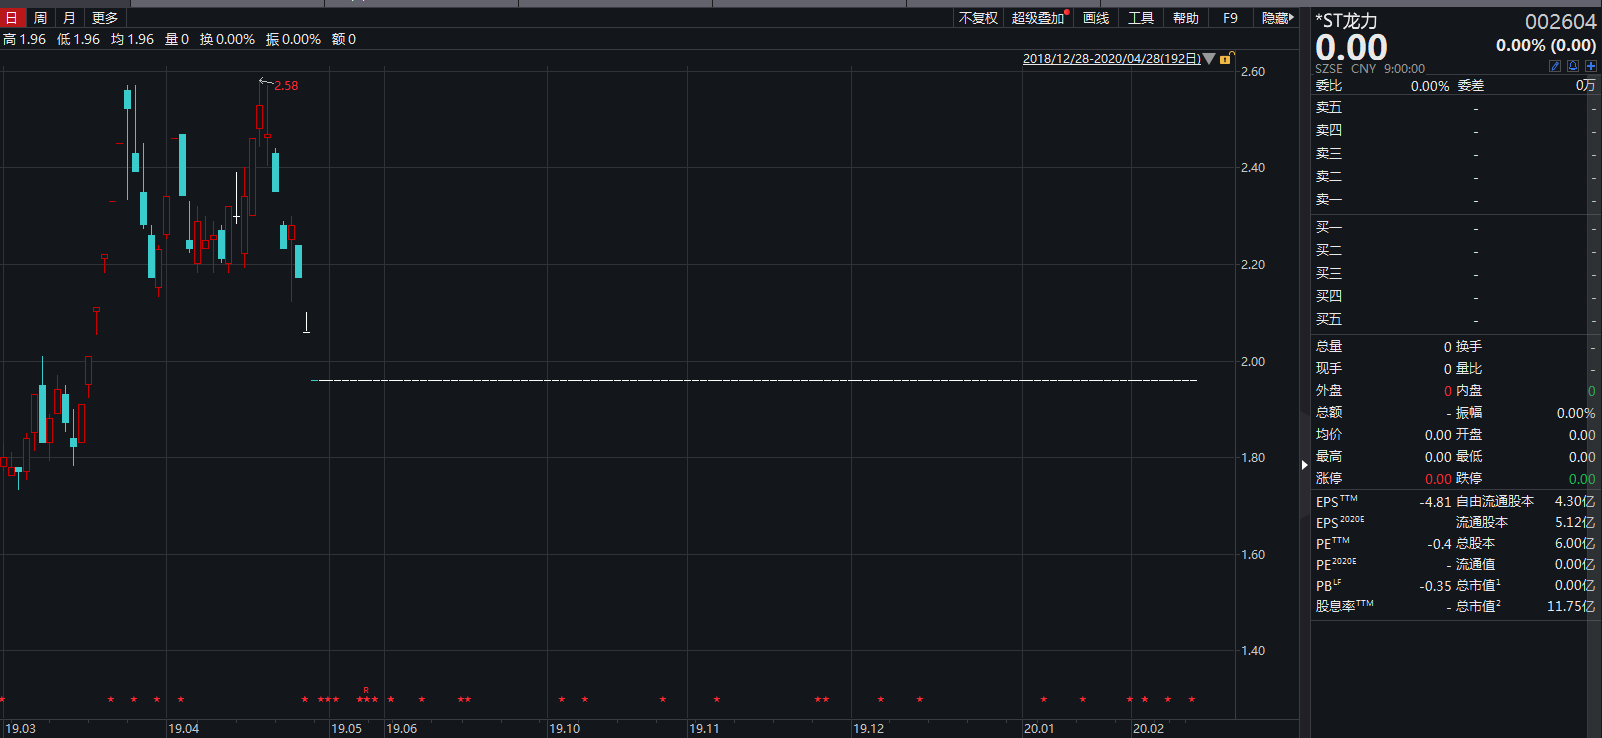Open the 不复权 adjustment menu
The image size is (1602, 738).
(x=978, y=18)
